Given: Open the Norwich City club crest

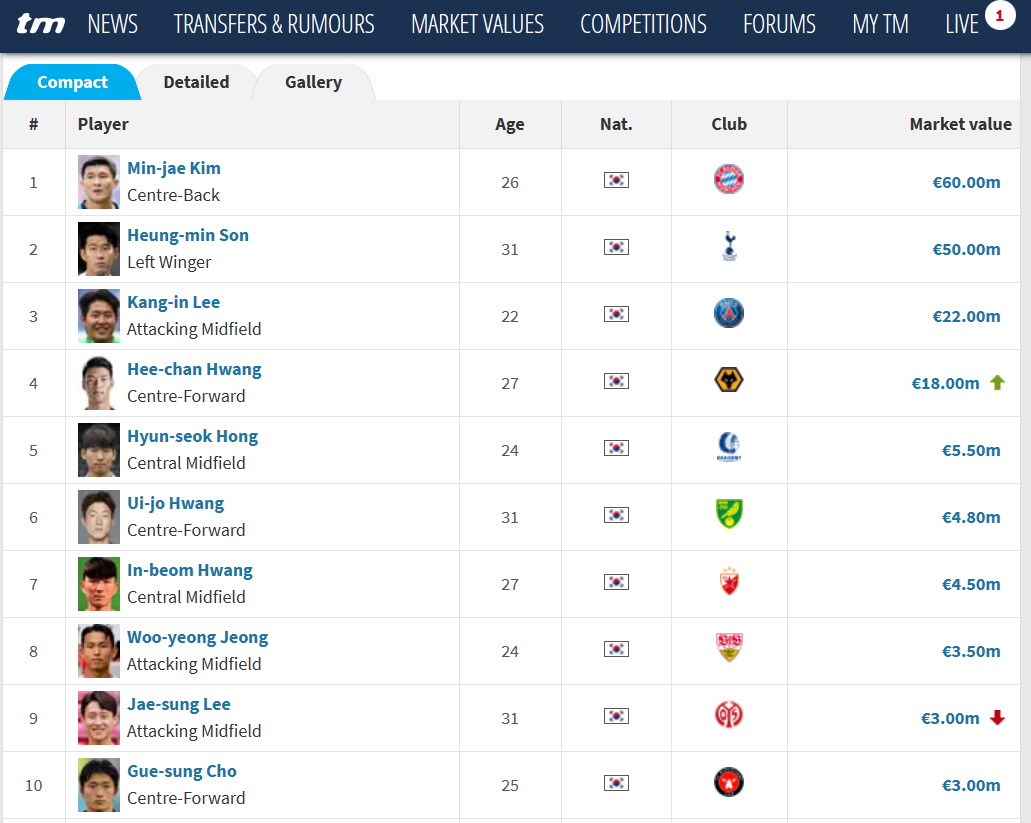Looking at the screenshot, I should (729, 515).
